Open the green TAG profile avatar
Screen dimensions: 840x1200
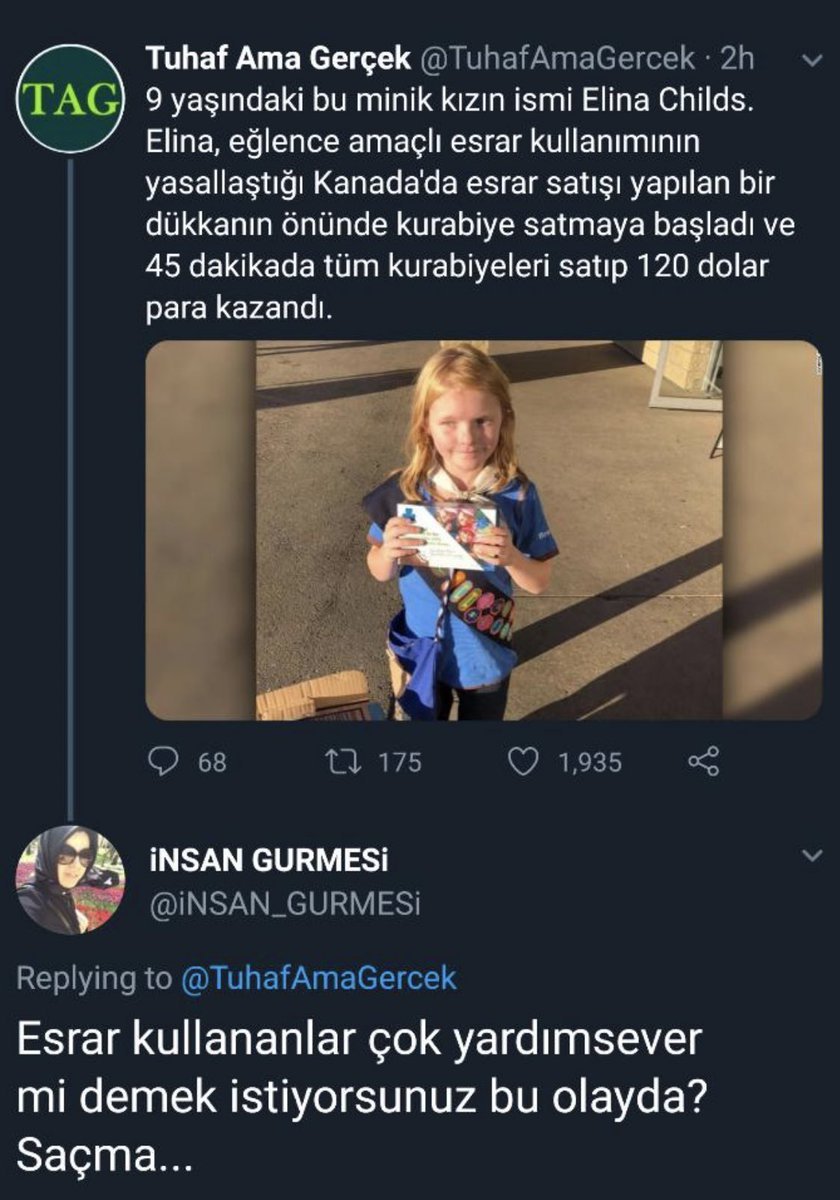click(x=69, y=98)
